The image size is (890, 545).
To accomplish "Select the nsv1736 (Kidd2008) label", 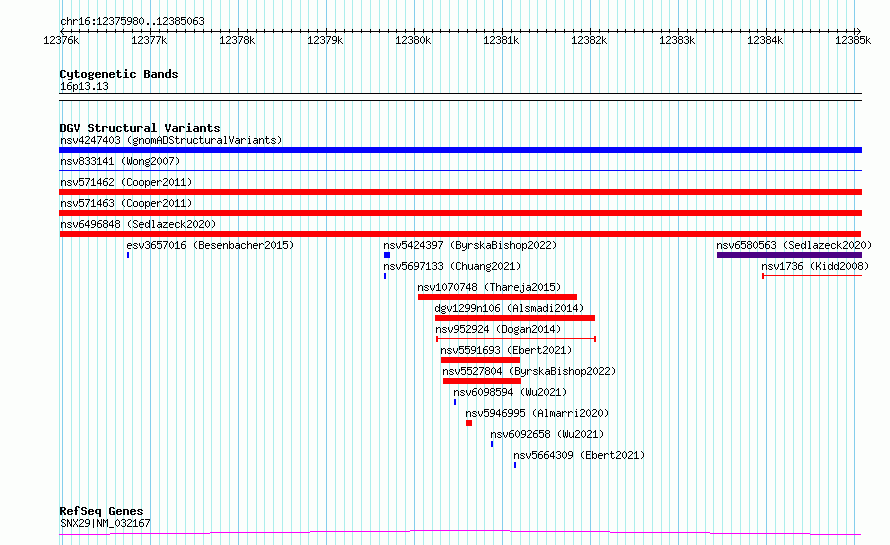I will 815,266.
